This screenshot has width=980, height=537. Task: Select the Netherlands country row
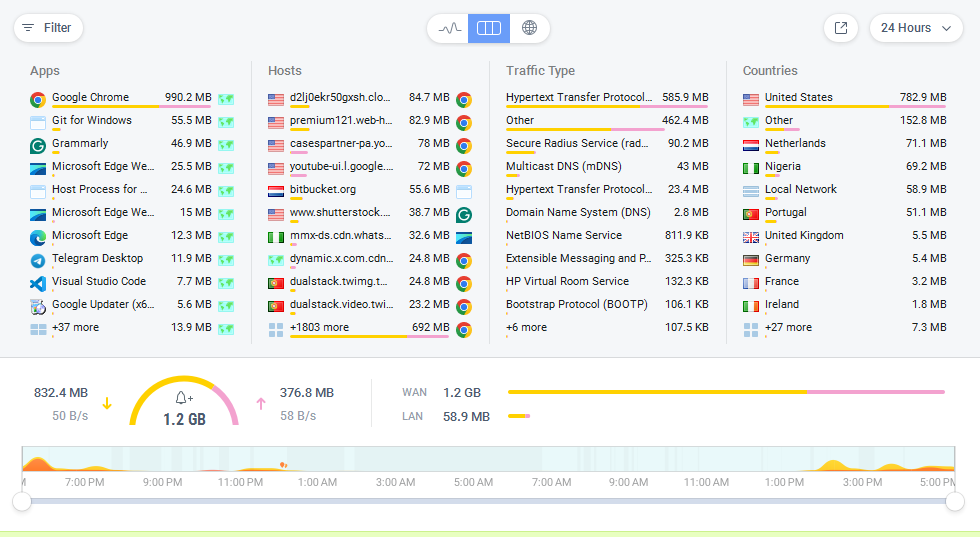[844, 144]
